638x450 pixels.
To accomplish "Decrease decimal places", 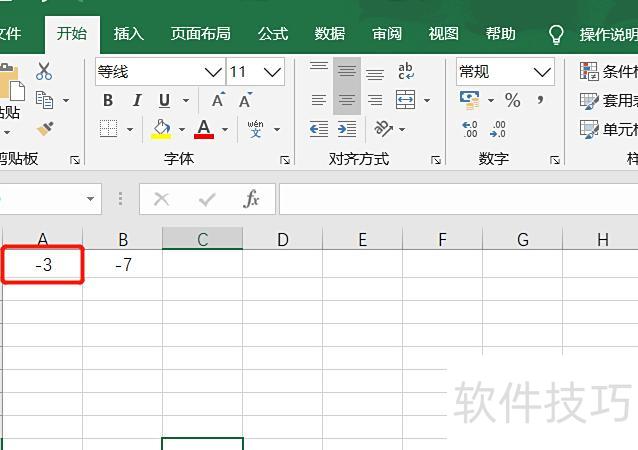I will coord(498,129).
